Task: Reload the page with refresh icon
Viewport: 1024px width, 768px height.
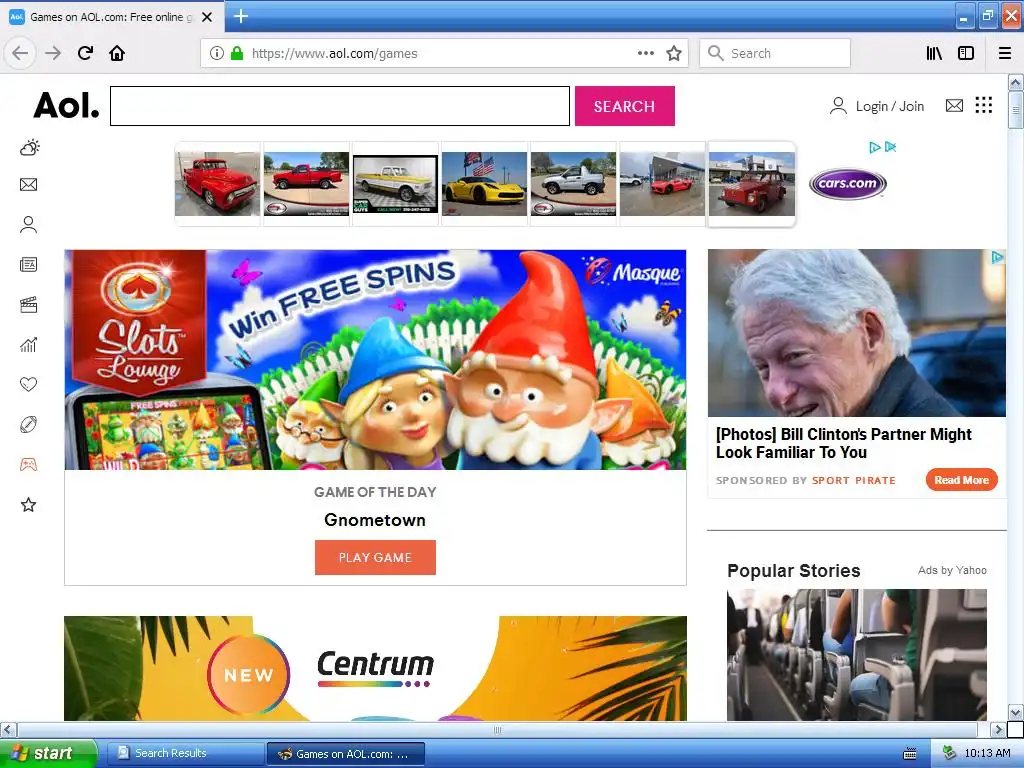Action: pos(85,53)
